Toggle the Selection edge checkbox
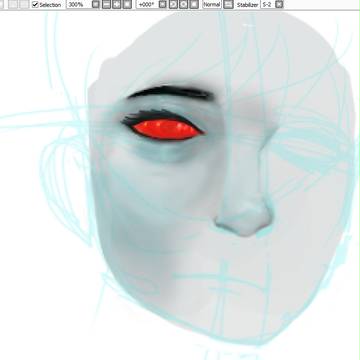Image resolution: width=360 pixels, height=360 pixels. tap(35, 5)
